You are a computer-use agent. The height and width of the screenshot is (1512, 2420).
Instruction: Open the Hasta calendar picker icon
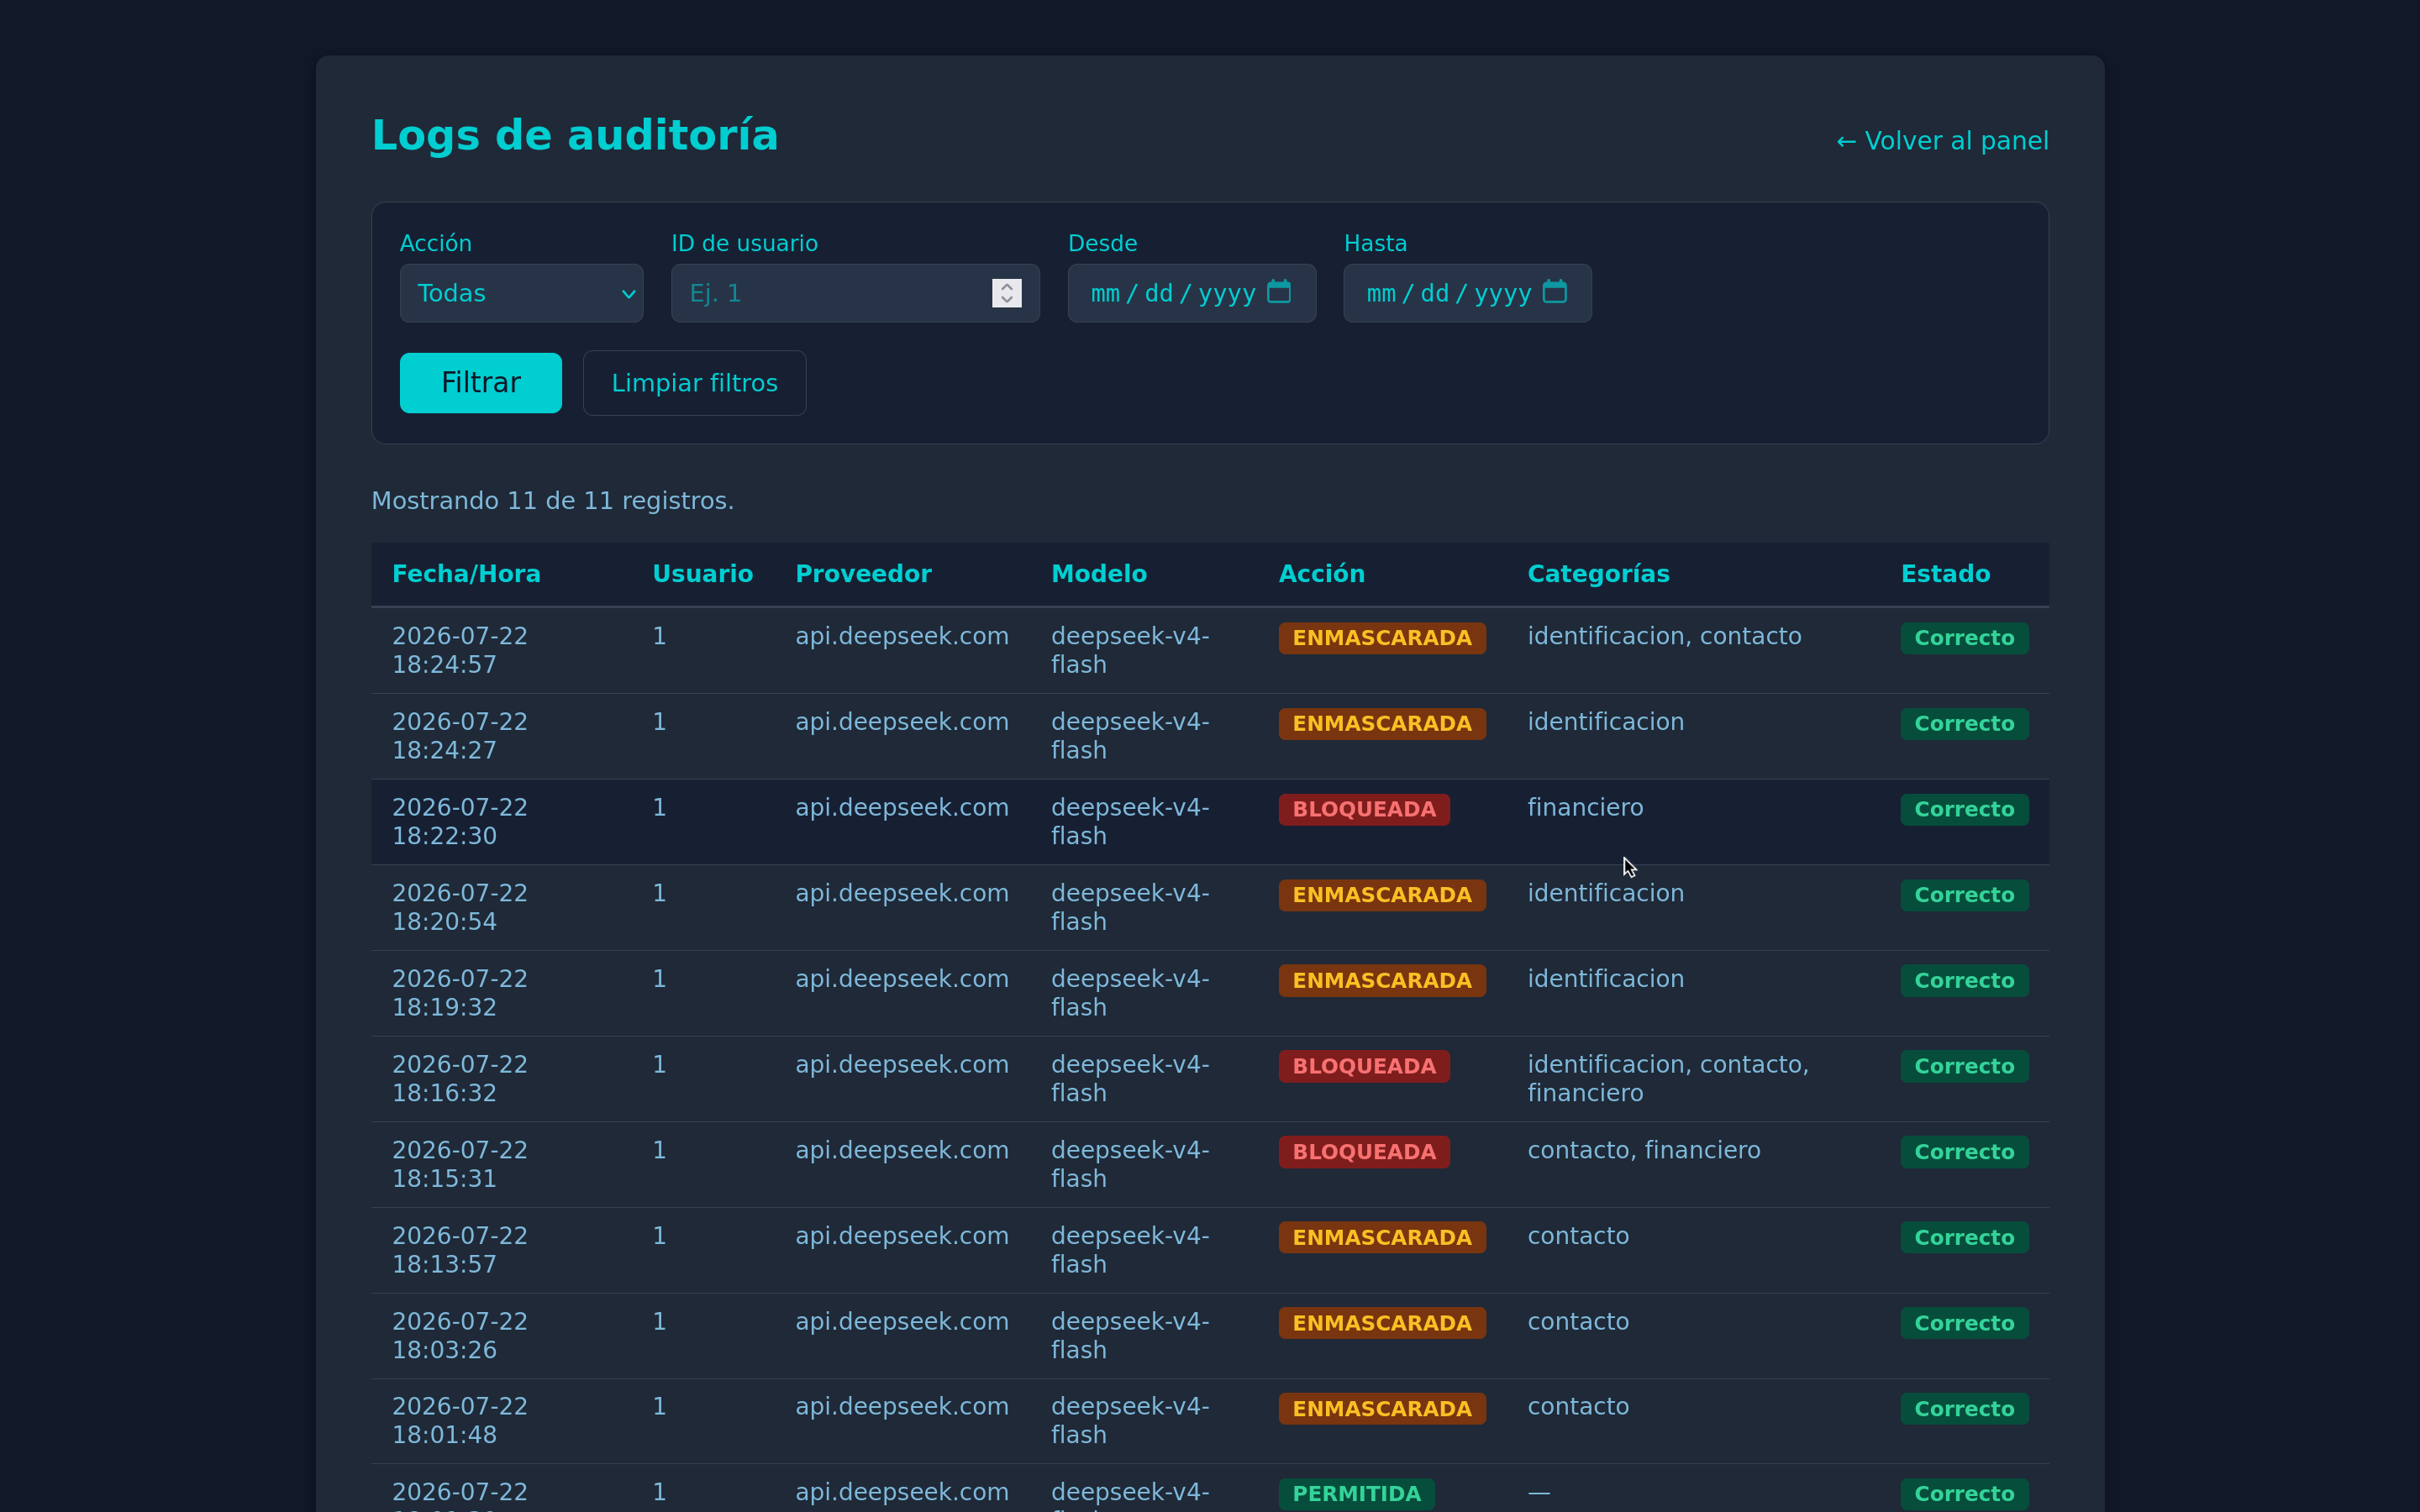pos(1554,292)
